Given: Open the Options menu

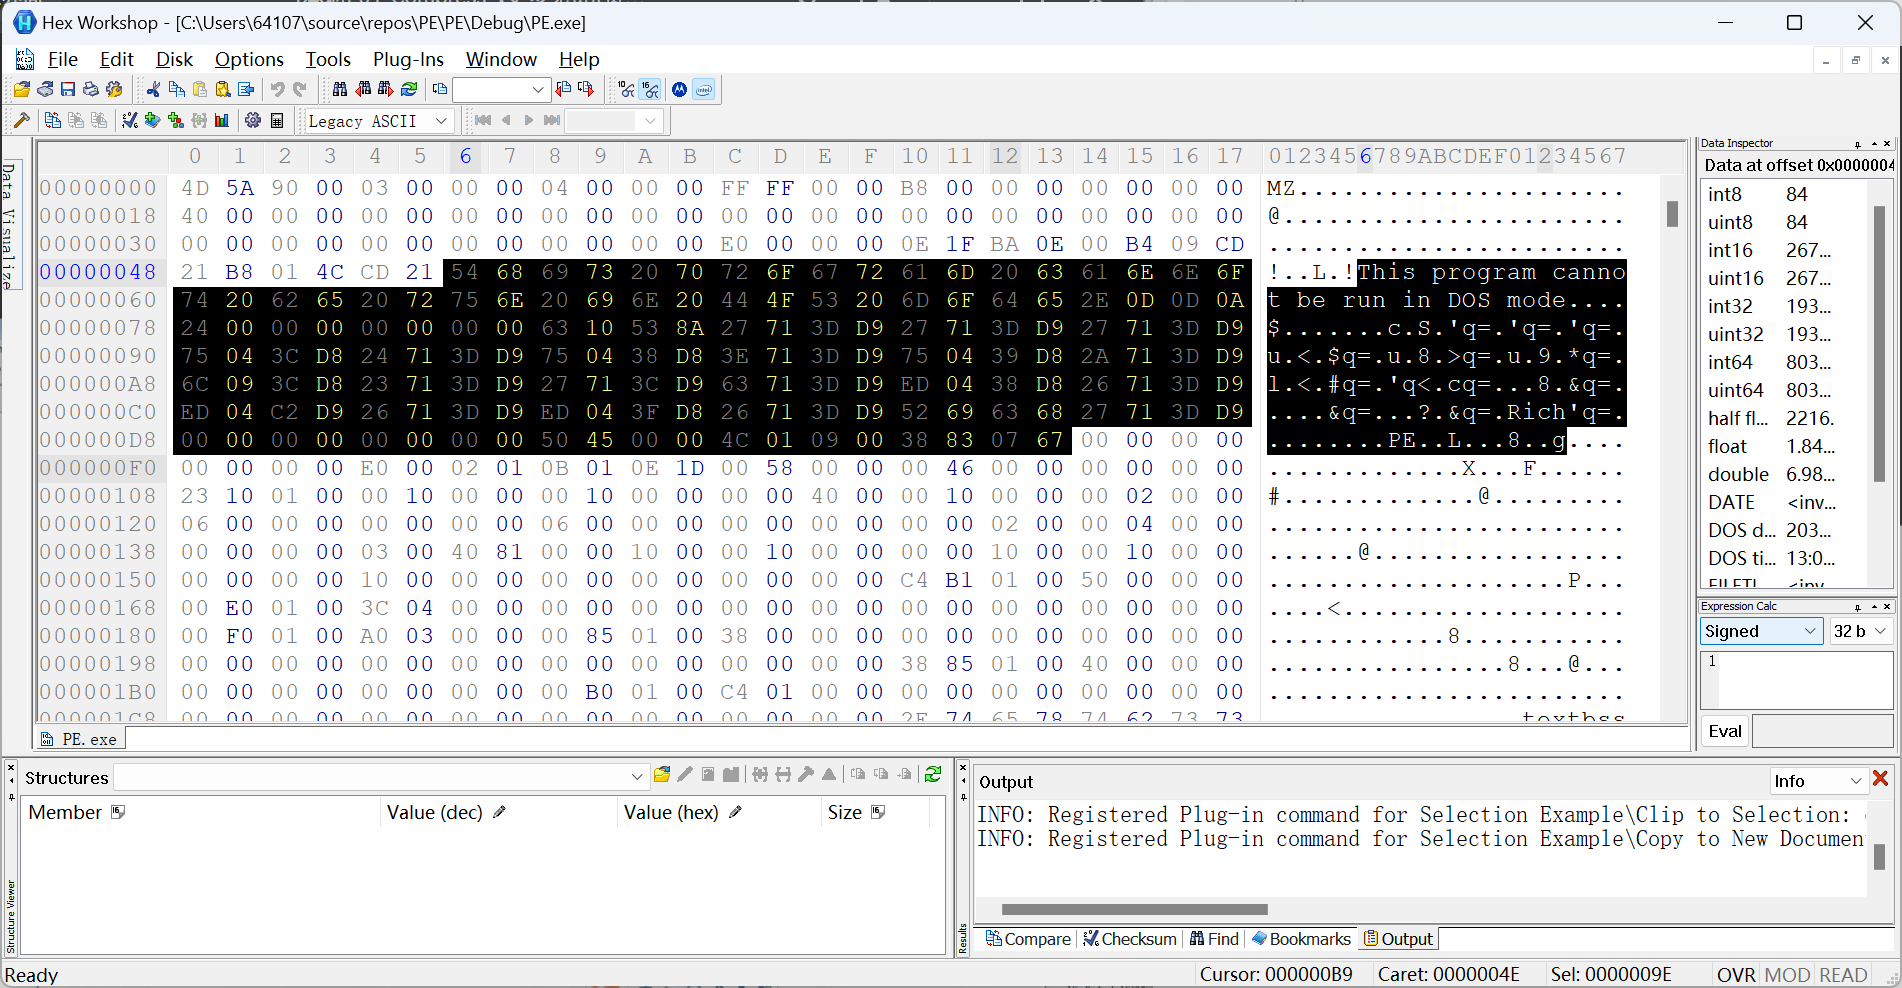Looking at the screenshot, I should click(249, 59).
